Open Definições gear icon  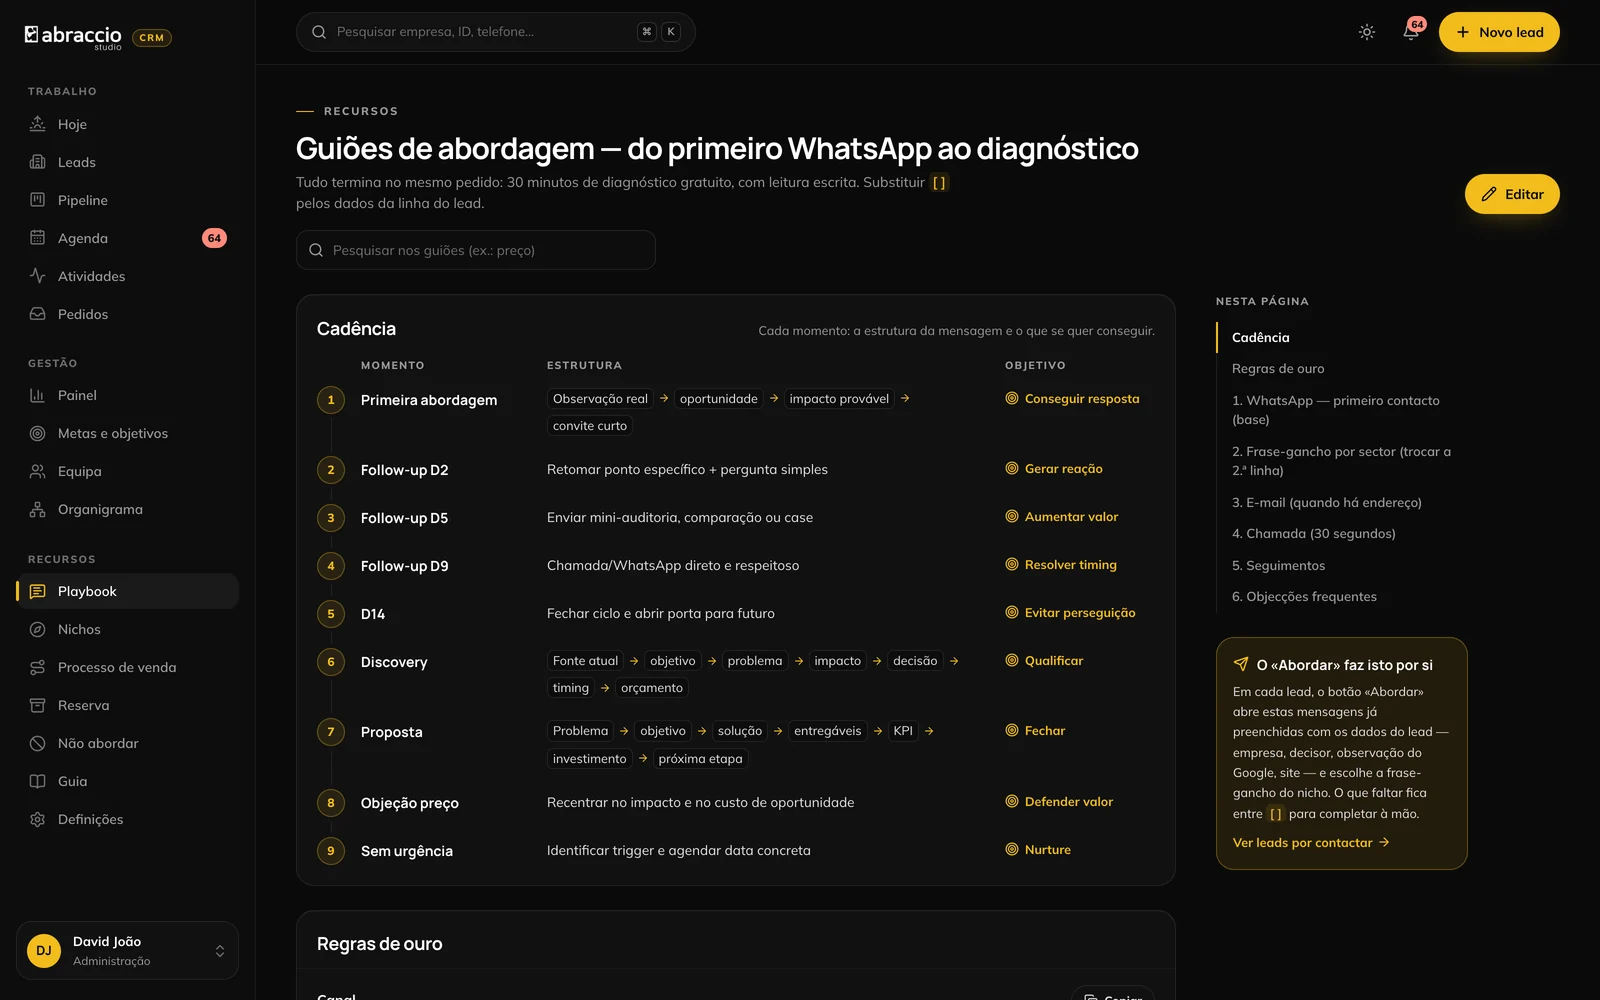(38, 819)
